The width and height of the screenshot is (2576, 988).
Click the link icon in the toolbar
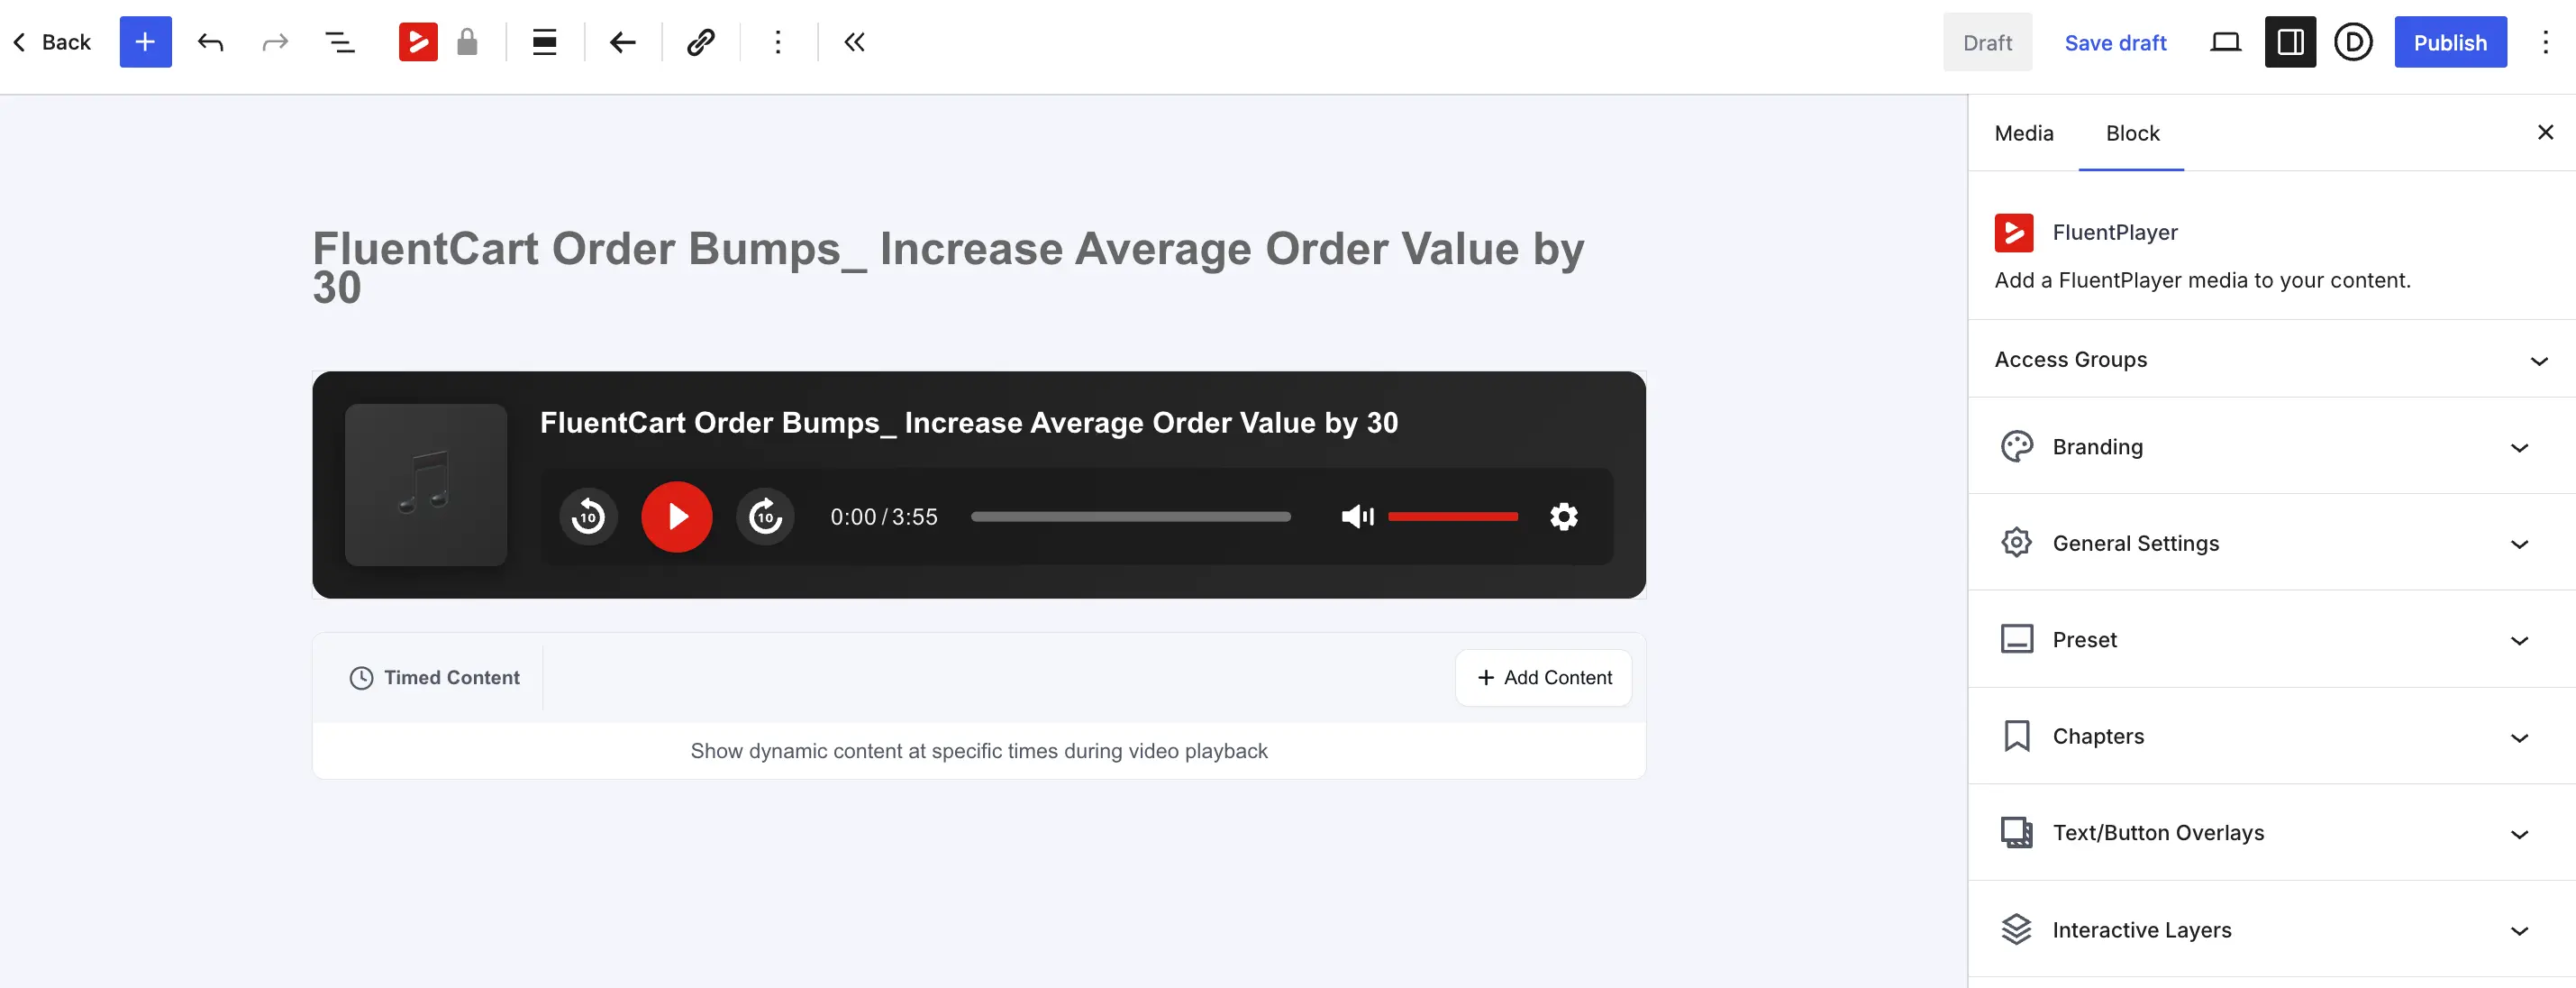click(x=700, y=42)
